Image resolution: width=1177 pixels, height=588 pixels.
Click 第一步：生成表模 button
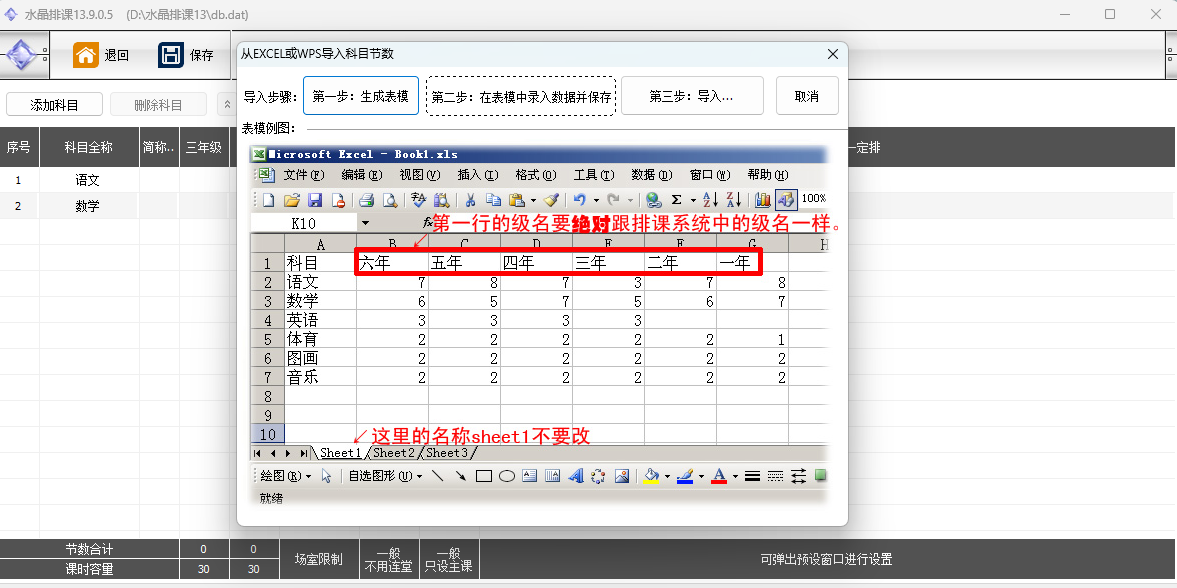click(361, 96)
